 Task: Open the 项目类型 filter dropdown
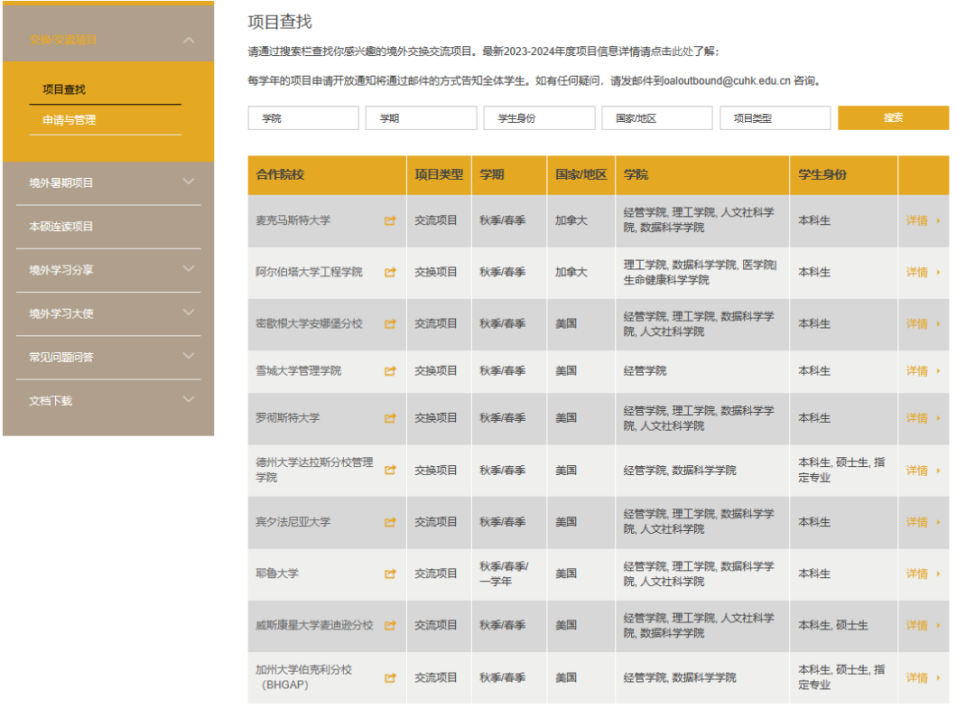click(x=775, y=118)
